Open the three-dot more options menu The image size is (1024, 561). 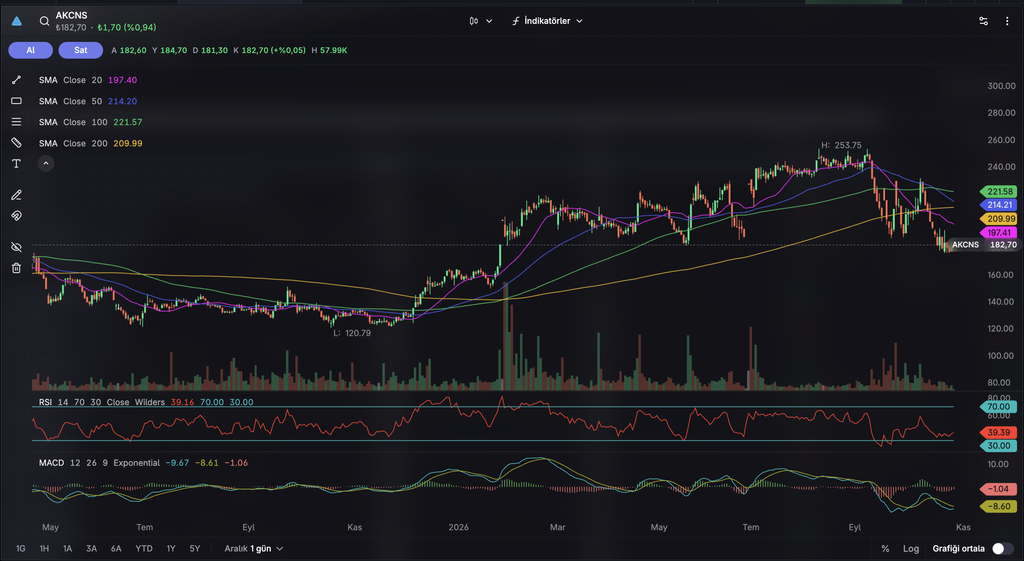pos(1007,21)
